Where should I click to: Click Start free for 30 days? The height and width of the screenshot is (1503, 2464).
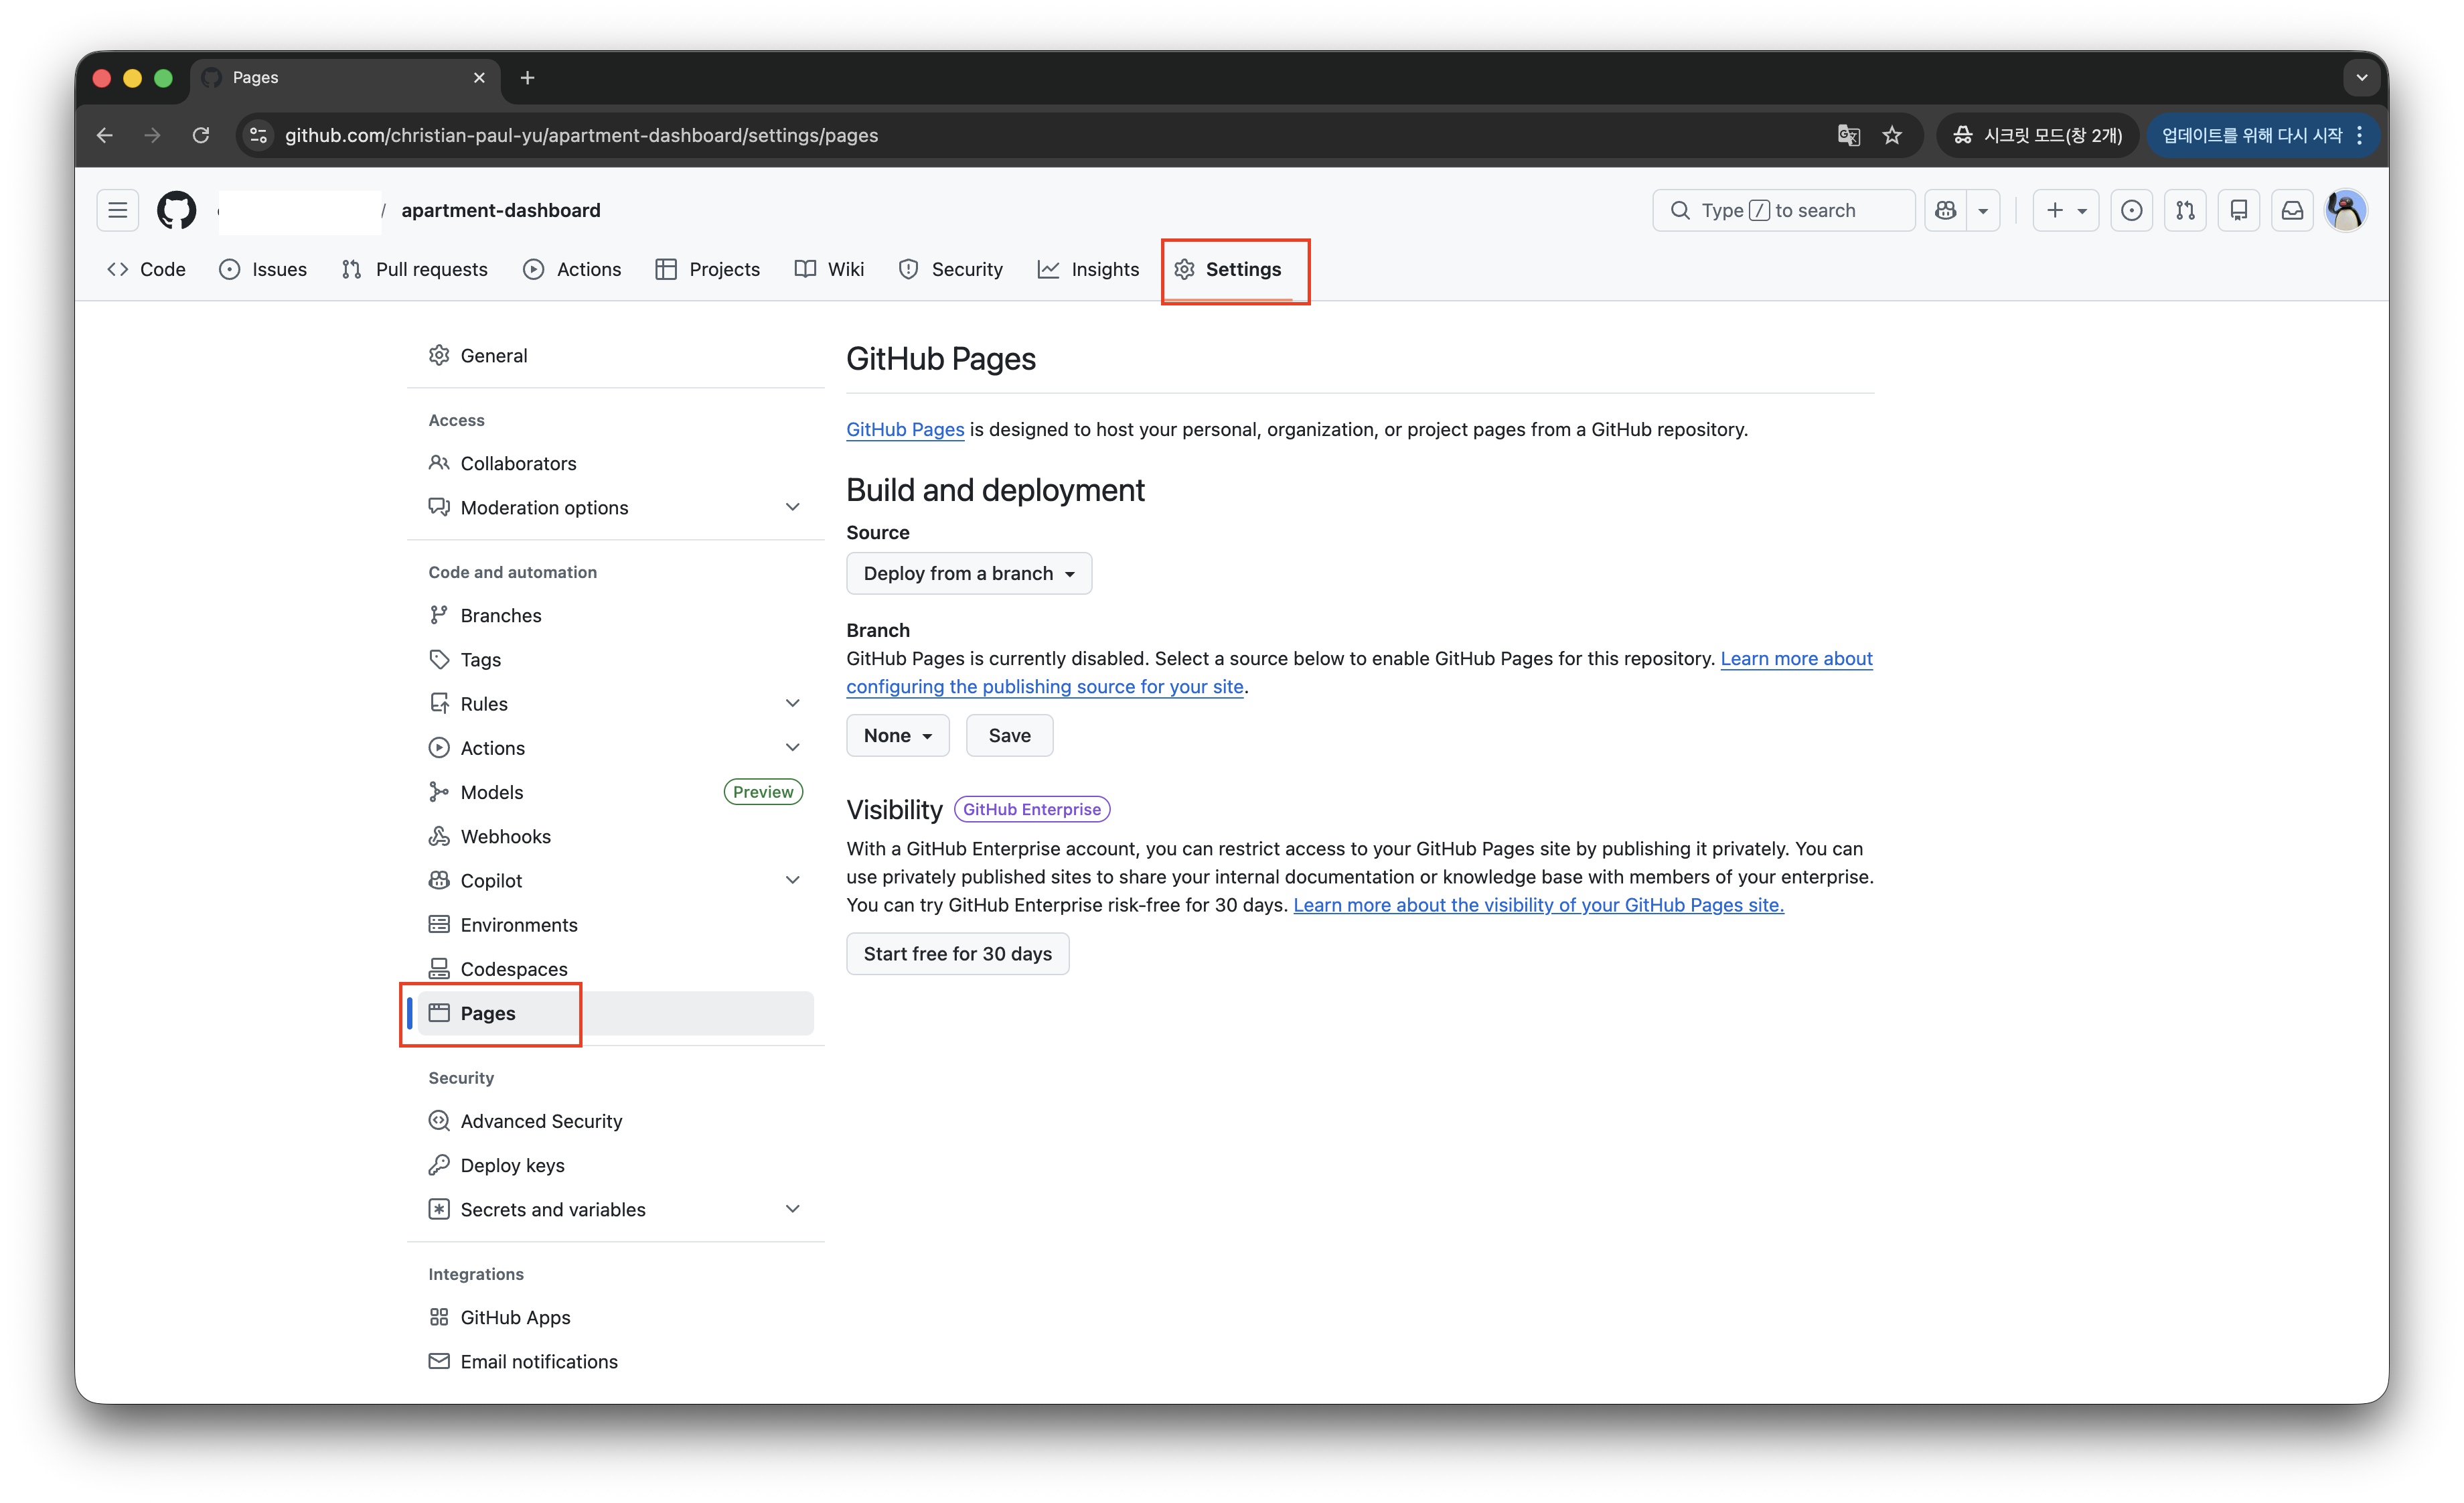coord(957,953)
